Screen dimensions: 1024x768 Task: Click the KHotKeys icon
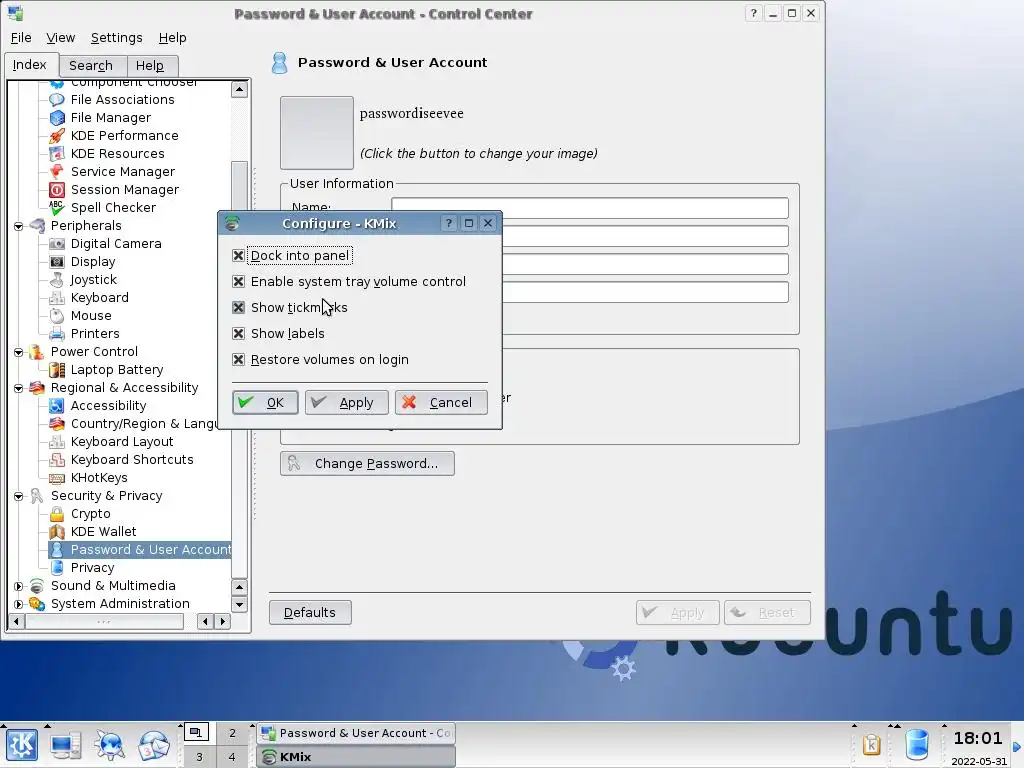tap(57, 478)
